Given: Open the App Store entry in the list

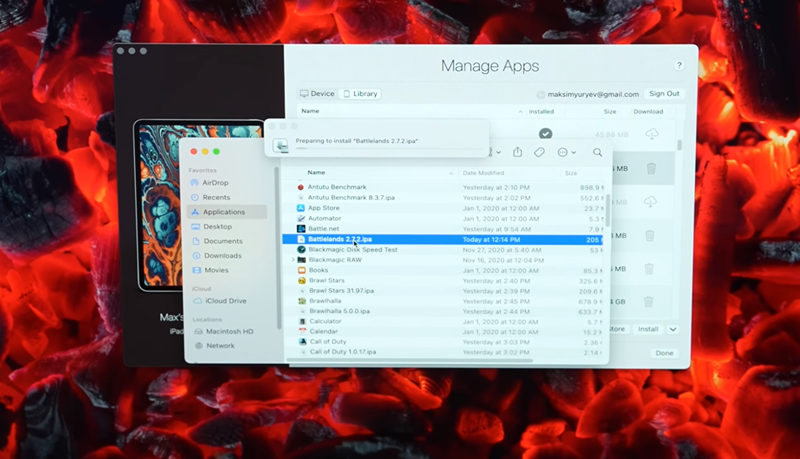Looking at the screenshot, I should [x=324, y=208].
